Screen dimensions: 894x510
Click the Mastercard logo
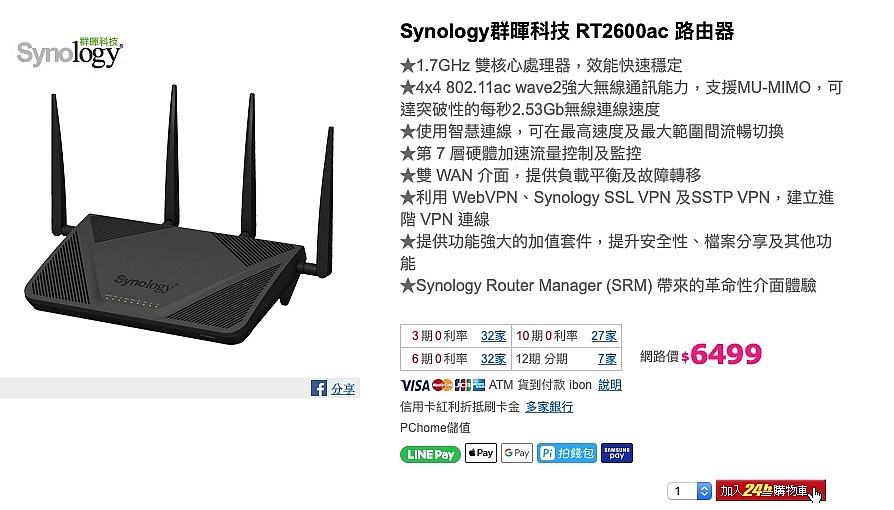(x=442, y=385)
